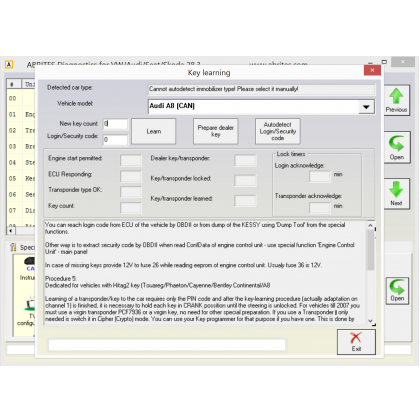Click the 'Procedure 5:' line in instructions
The image size is (420, 420).
click(60, 278)
